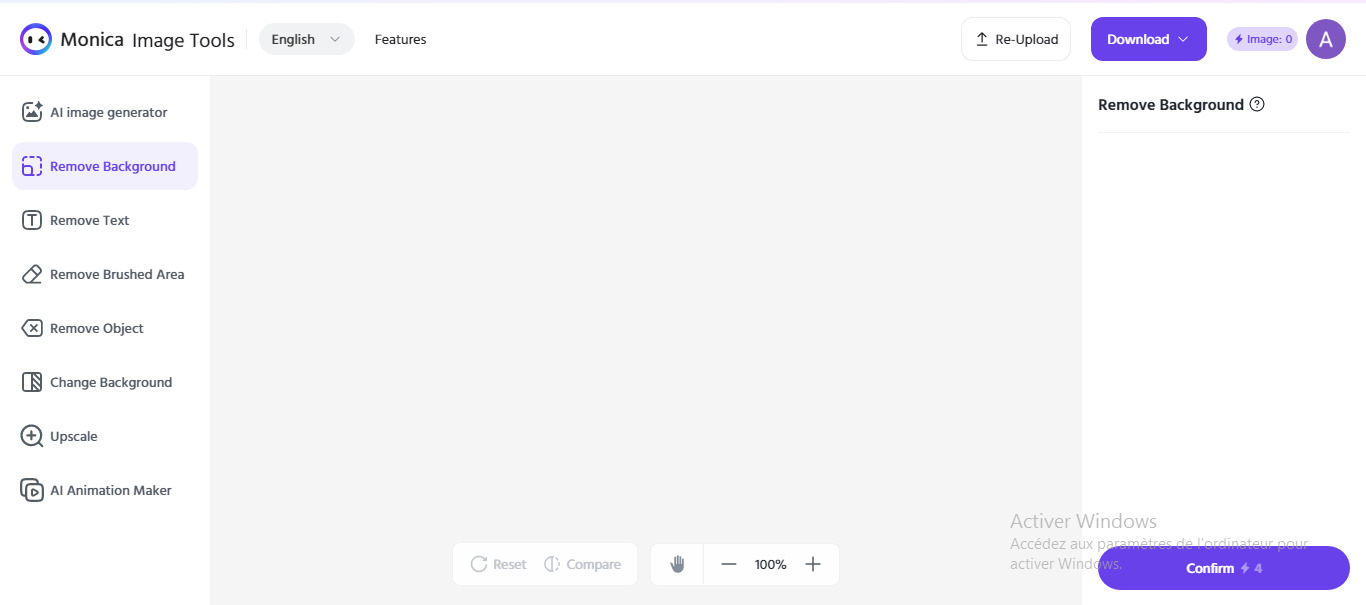The height and width of the screenshot is (605, 1366).
Task: Expand the Download options dropdown
Action: point(1148,39)
